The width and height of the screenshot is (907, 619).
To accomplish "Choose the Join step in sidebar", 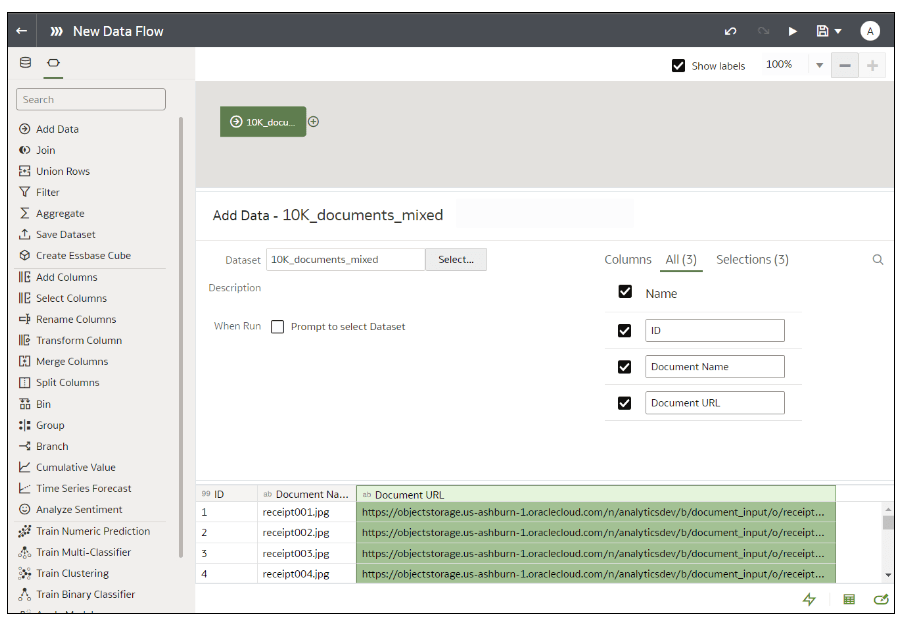I will click(x=46, y=150).
